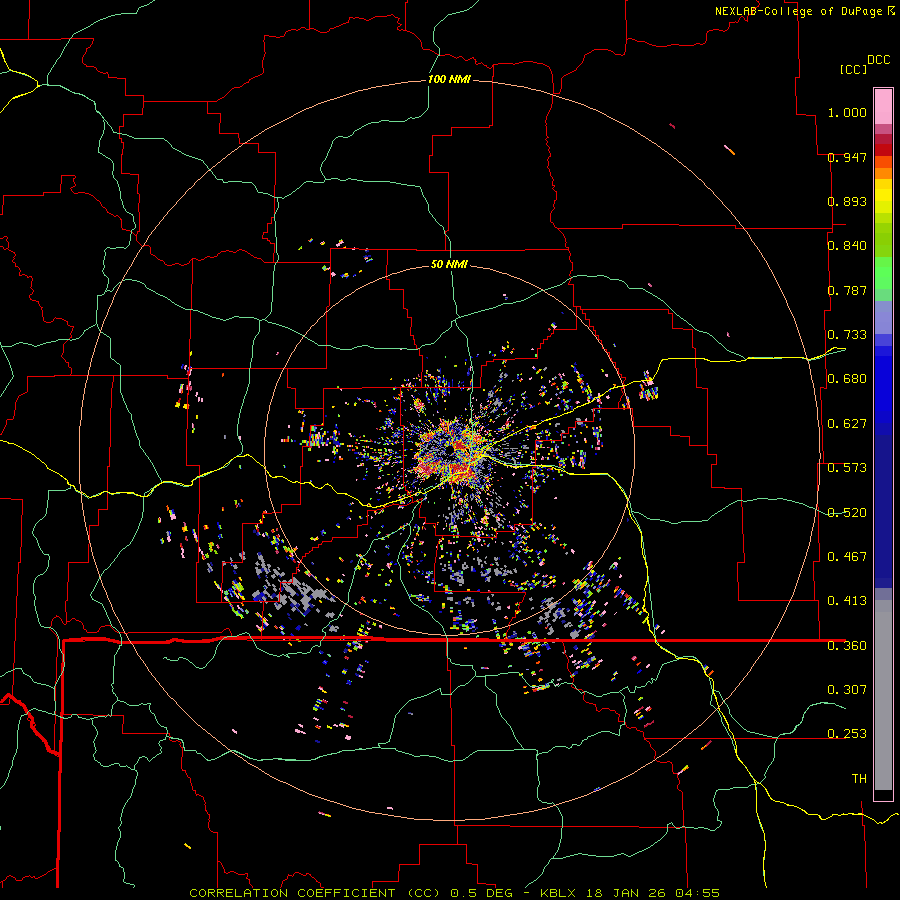Click the 0.253 scale label

[x=847, y=734]
